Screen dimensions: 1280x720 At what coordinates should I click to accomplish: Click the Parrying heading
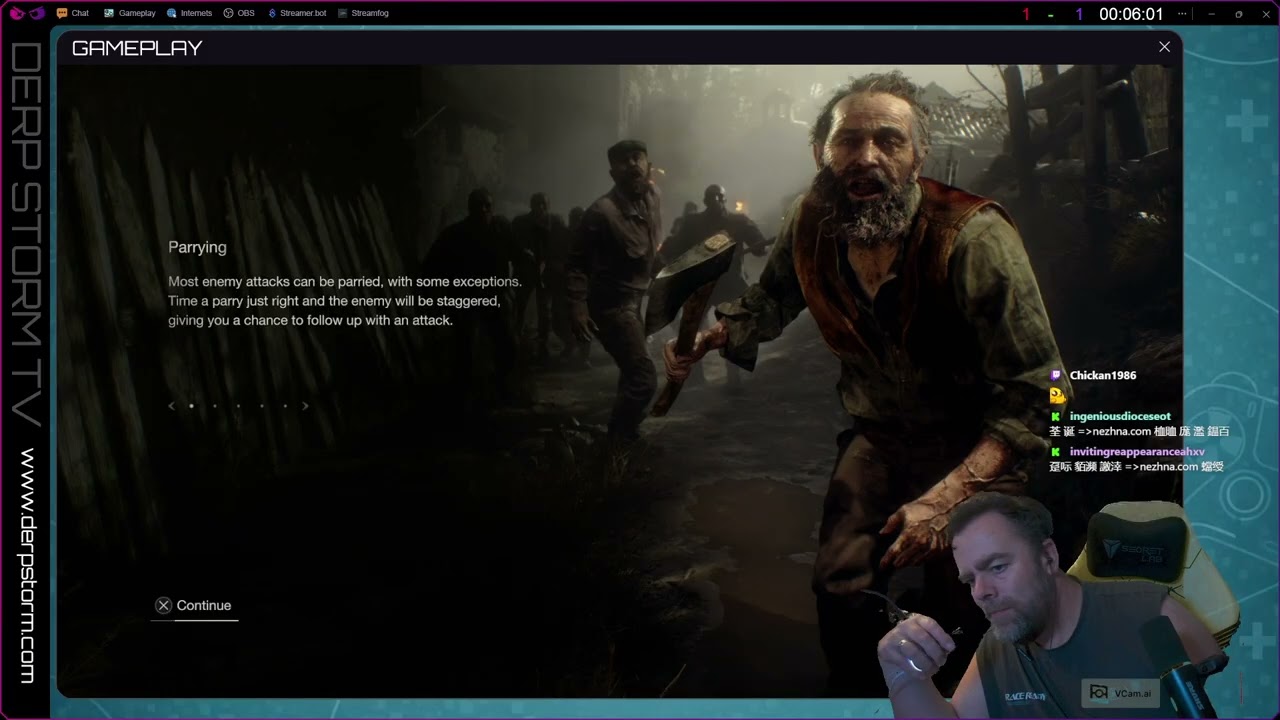pos(197,247)
